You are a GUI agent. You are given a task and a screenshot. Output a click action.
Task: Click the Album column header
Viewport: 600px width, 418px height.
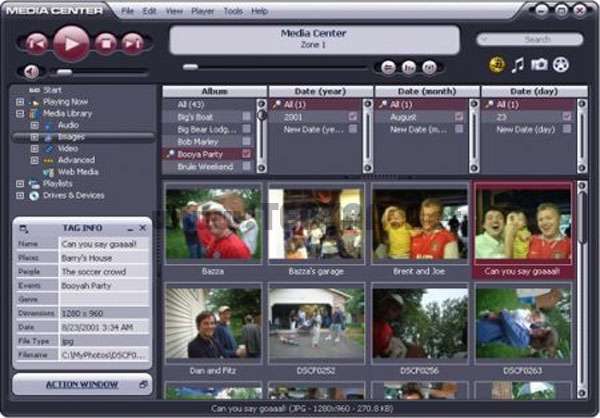pos(214,91)
